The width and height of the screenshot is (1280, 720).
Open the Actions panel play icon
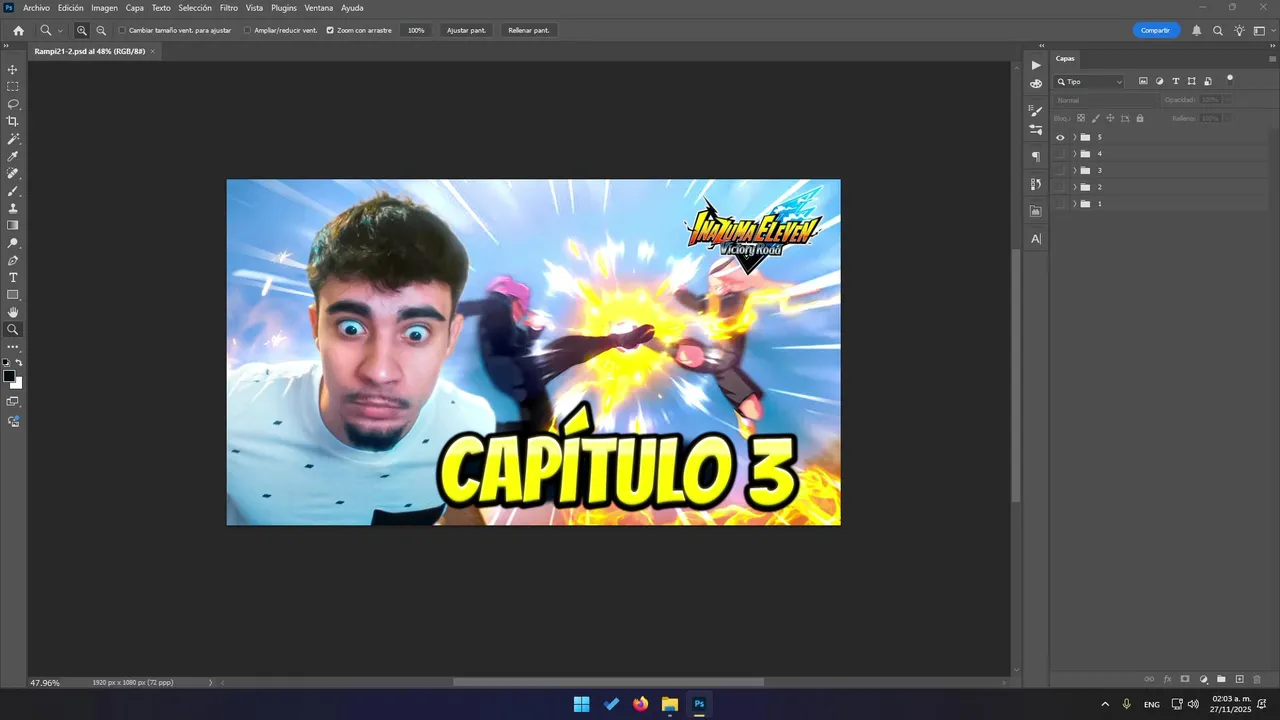click(x=1036, y=65)
